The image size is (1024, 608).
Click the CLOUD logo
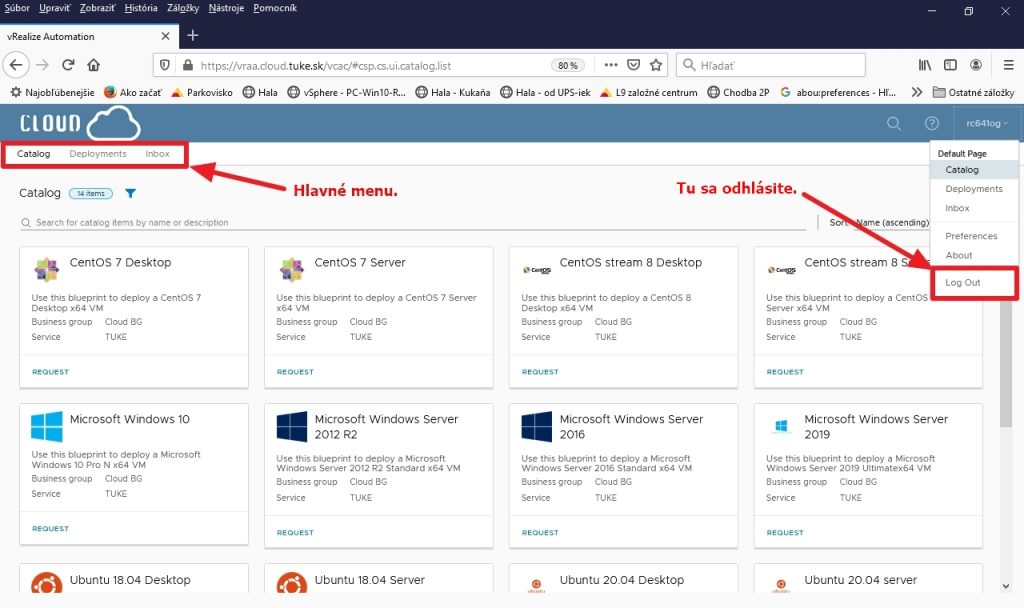80,123
